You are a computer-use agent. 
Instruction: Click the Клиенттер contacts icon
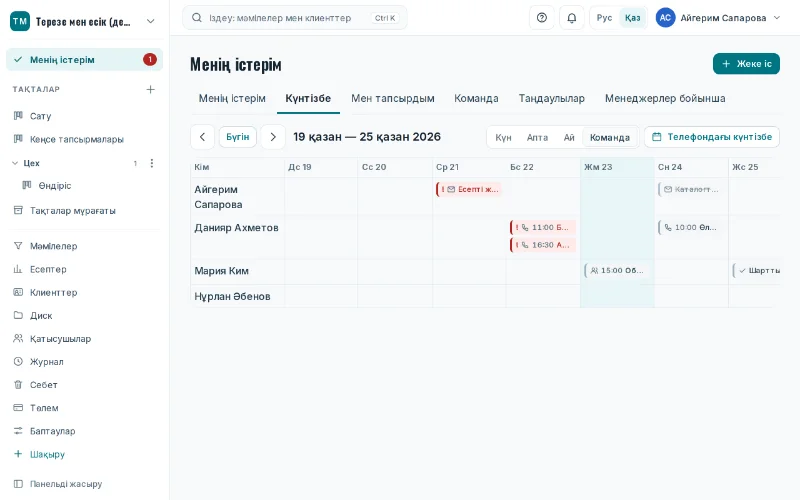18,292
